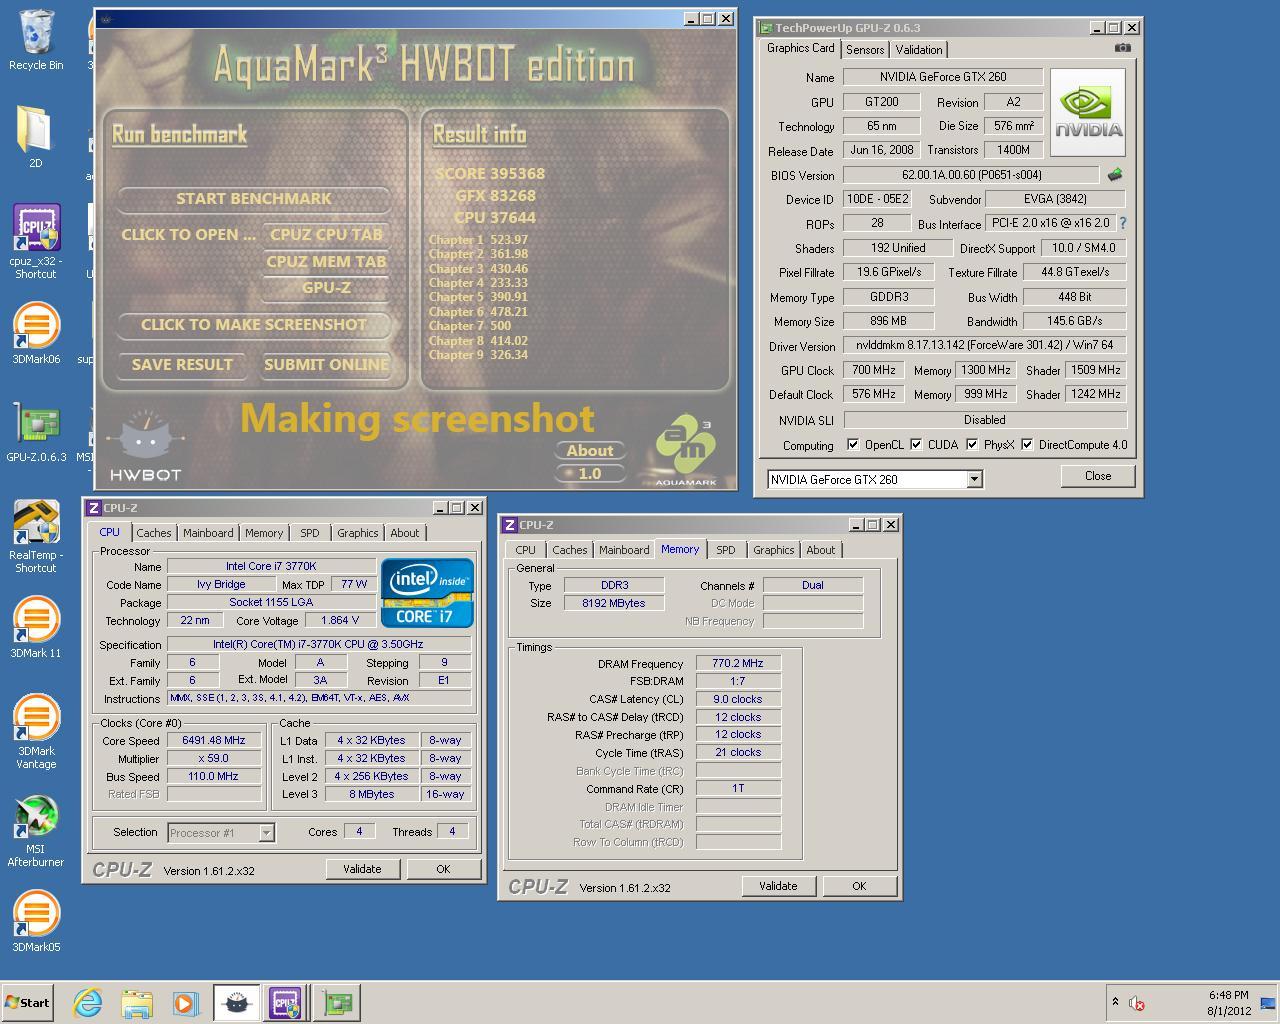Viewport: 1280px width, 1024px height.
Task: Click About button in AquaMark
Action: (590, 450)
